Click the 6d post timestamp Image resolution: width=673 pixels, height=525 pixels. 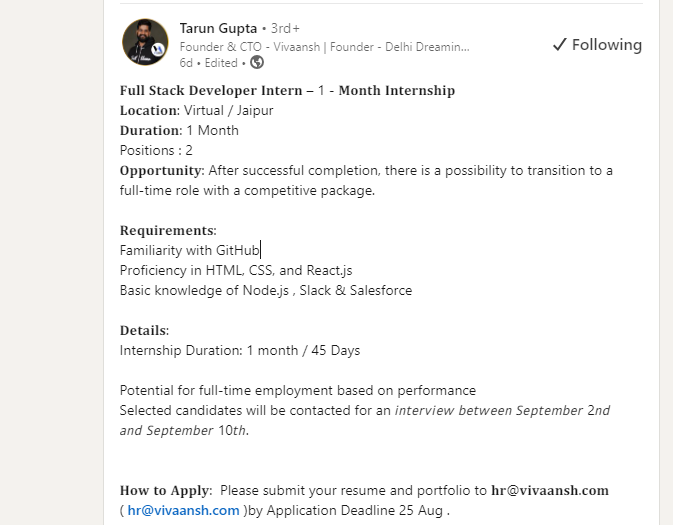pos(187,62)
